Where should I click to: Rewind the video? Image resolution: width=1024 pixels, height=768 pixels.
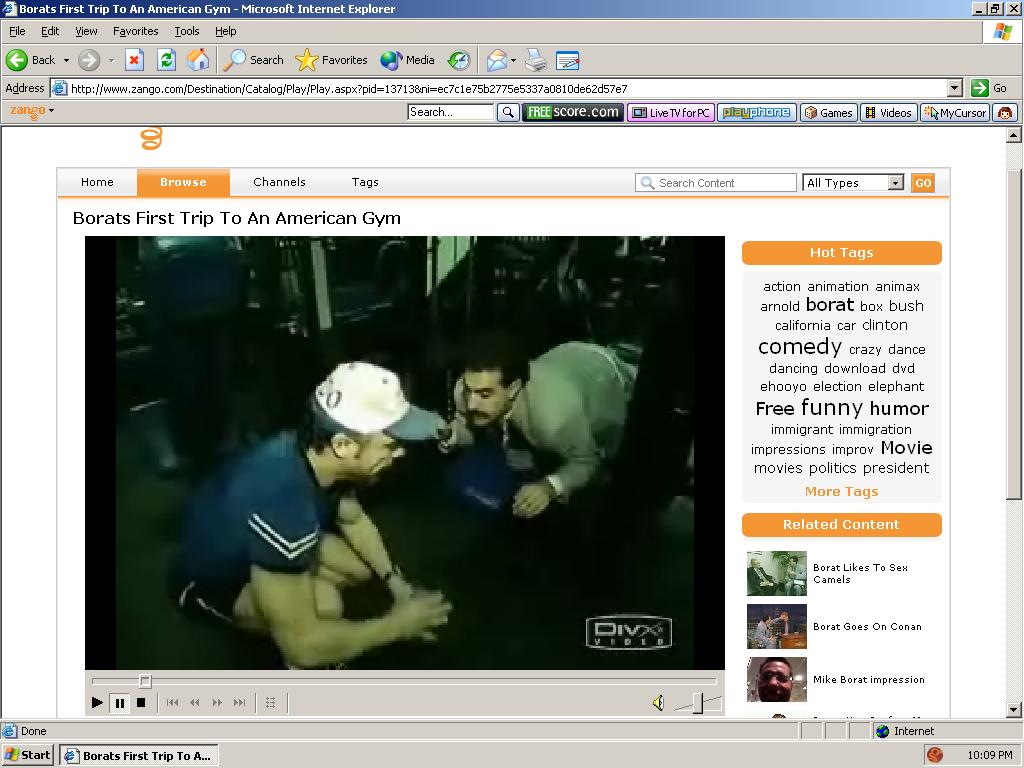click(x=195, y=703)
